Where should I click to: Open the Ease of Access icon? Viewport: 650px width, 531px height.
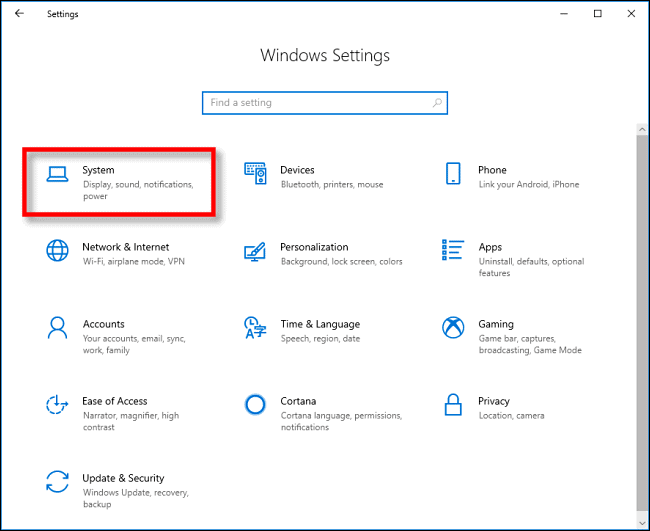pos(57,404)
